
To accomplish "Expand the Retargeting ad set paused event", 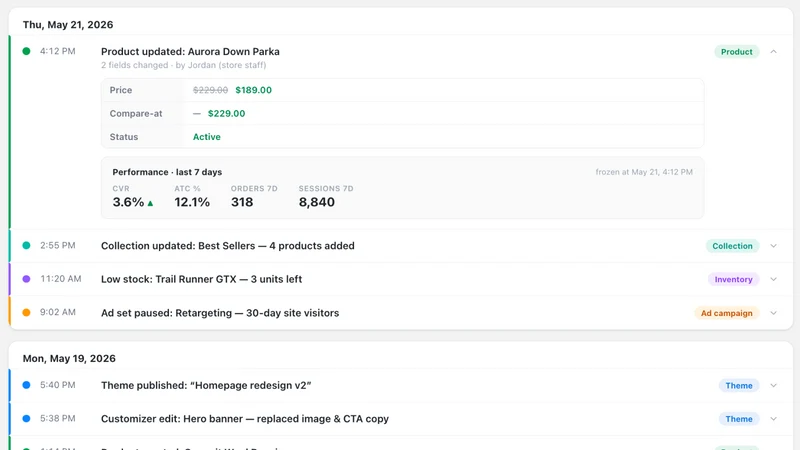I will coord(773,313).
